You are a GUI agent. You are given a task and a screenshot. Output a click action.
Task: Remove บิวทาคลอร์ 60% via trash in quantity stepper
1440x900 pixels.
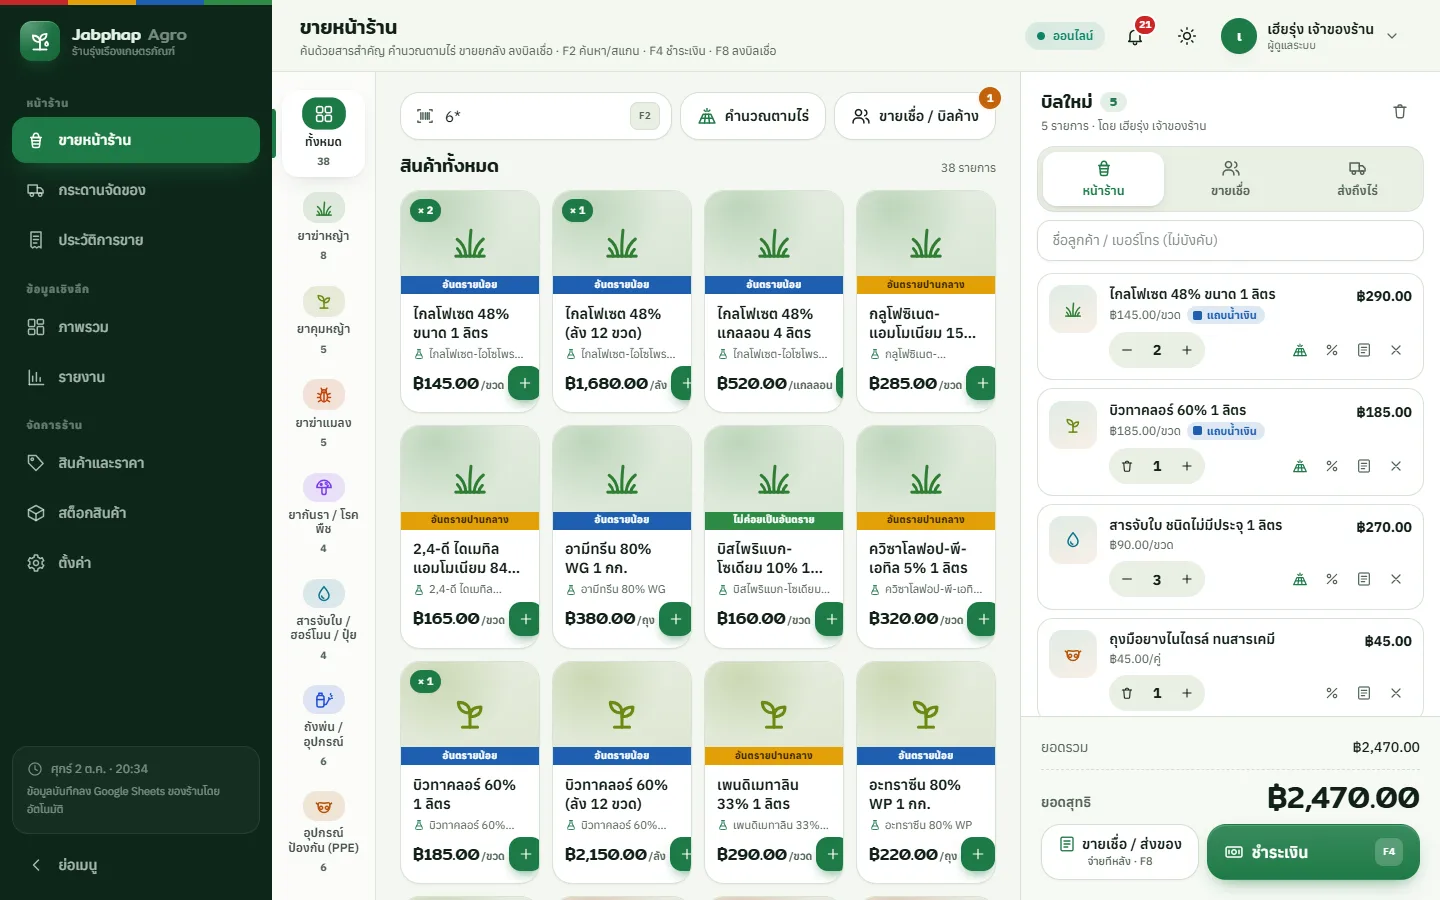coord(1127,466)
